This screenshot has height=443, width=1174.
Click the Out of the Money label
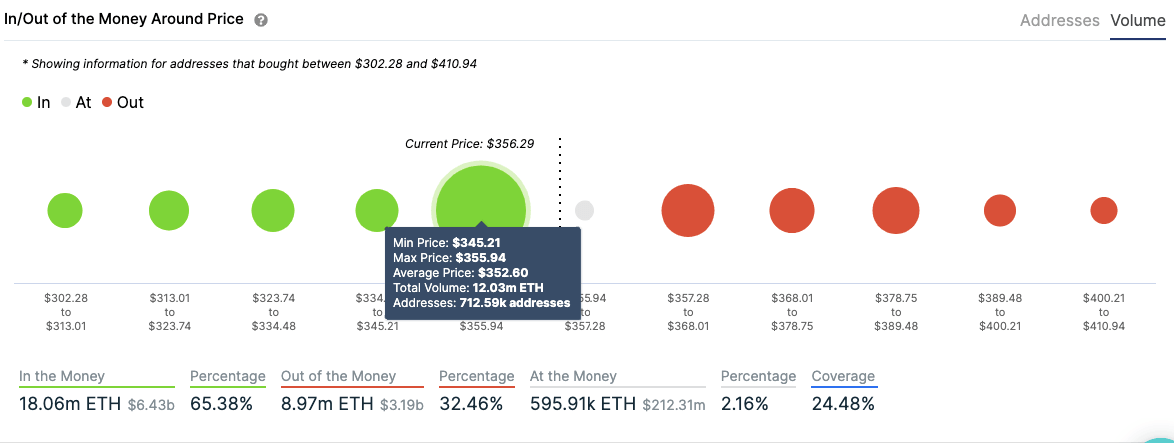338,377
